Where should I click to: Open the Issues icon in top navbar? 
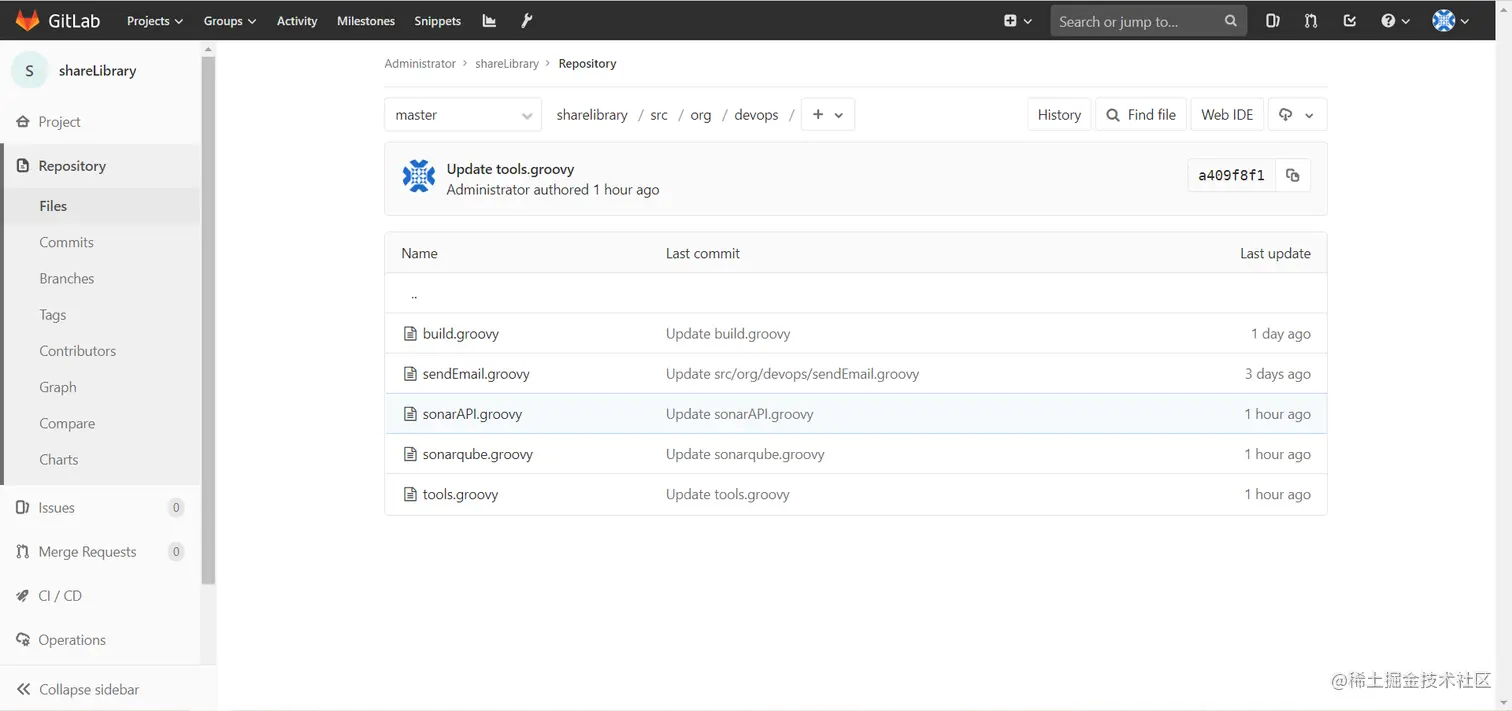click(1272, 21)
